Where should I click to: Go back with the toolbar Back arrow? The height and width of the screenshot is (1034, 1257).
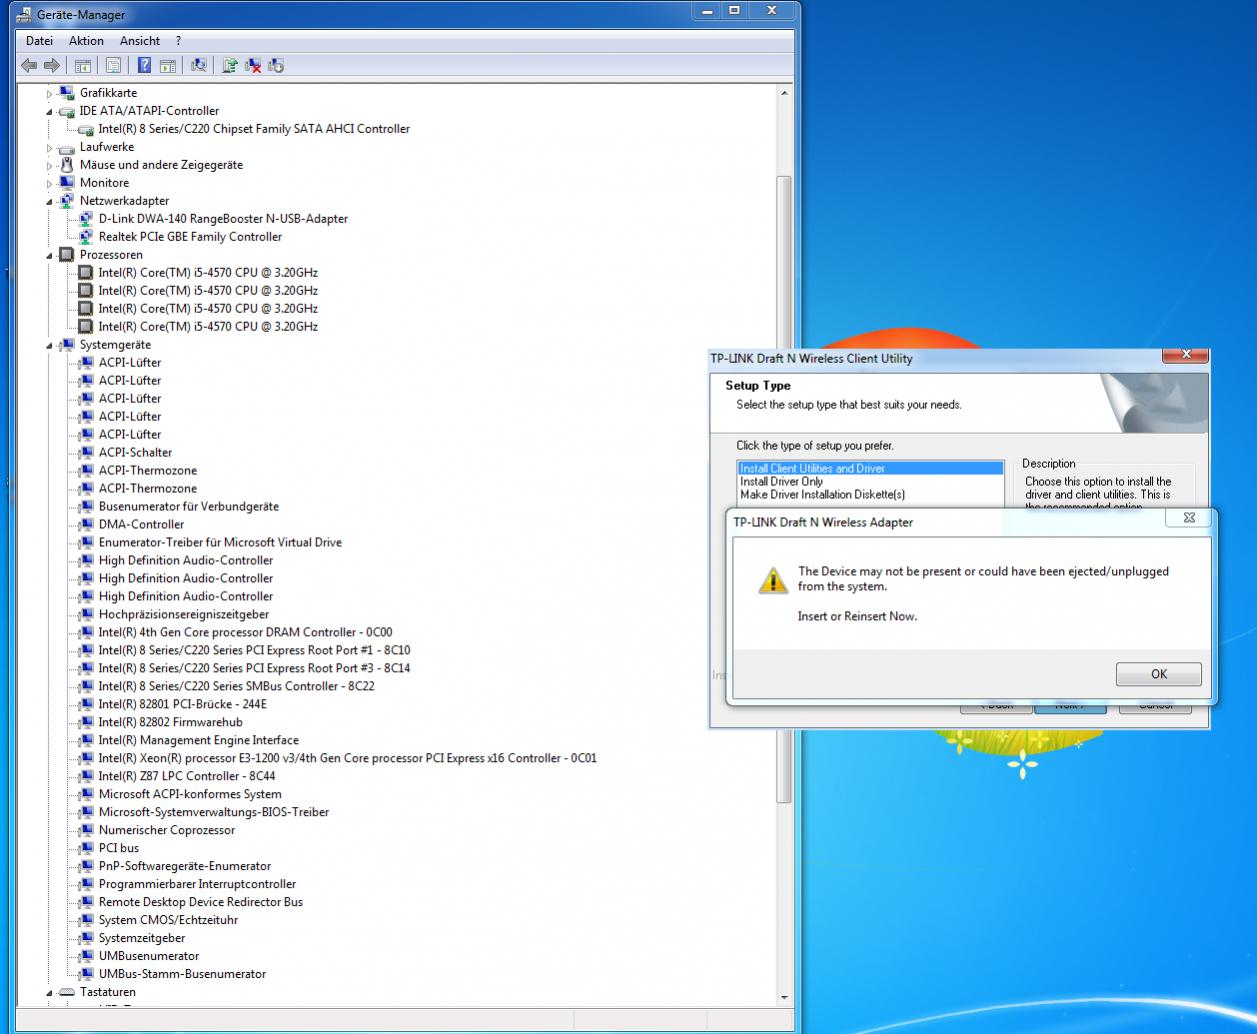[x=29, y=66]
